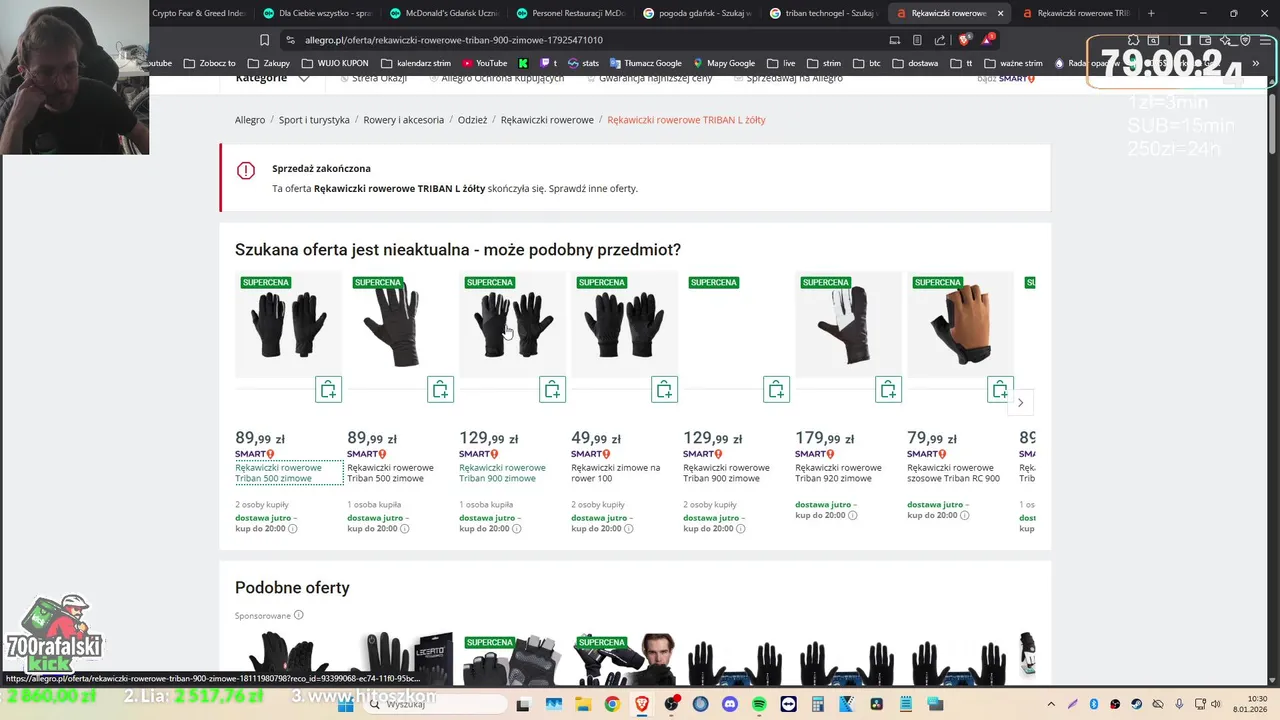This screenshot has width=1280, height=720.
Task: Open the Zakupy bookmark folder
Action: tap(268, 63)
